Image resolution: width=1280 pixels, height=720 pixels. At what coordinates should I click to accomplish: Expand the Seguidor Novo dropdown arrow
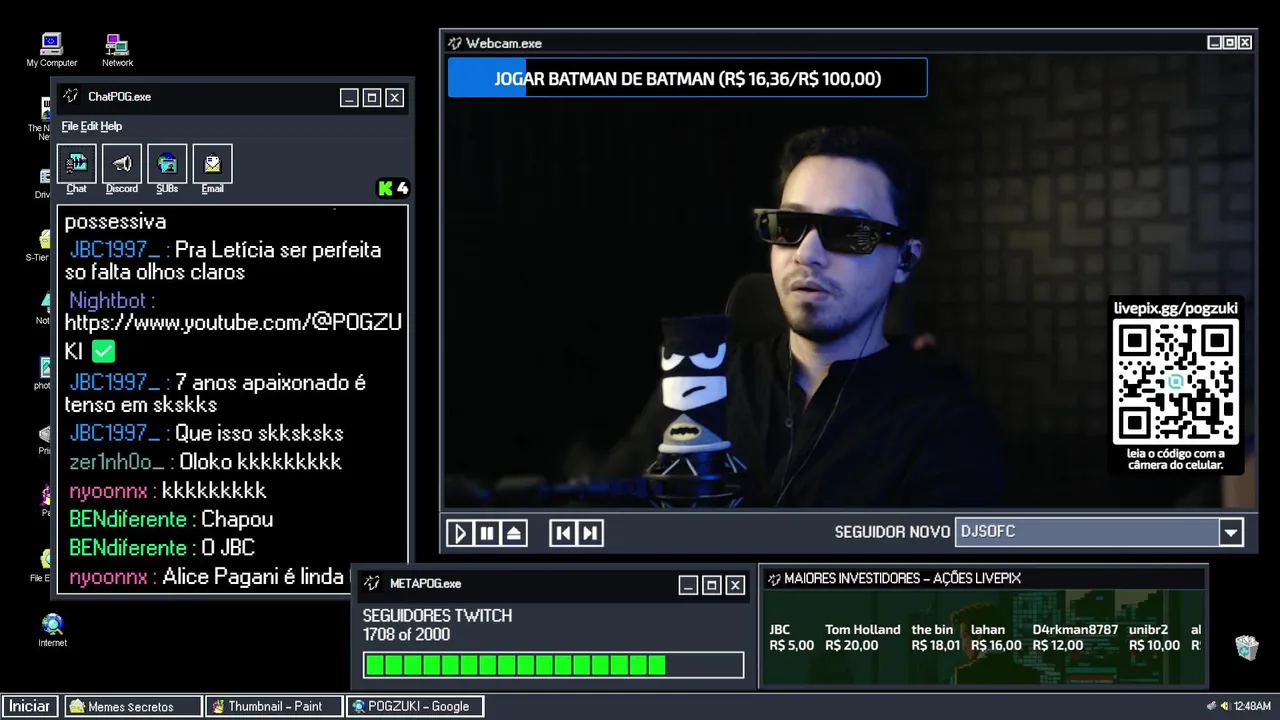[x=1231, y=532]
